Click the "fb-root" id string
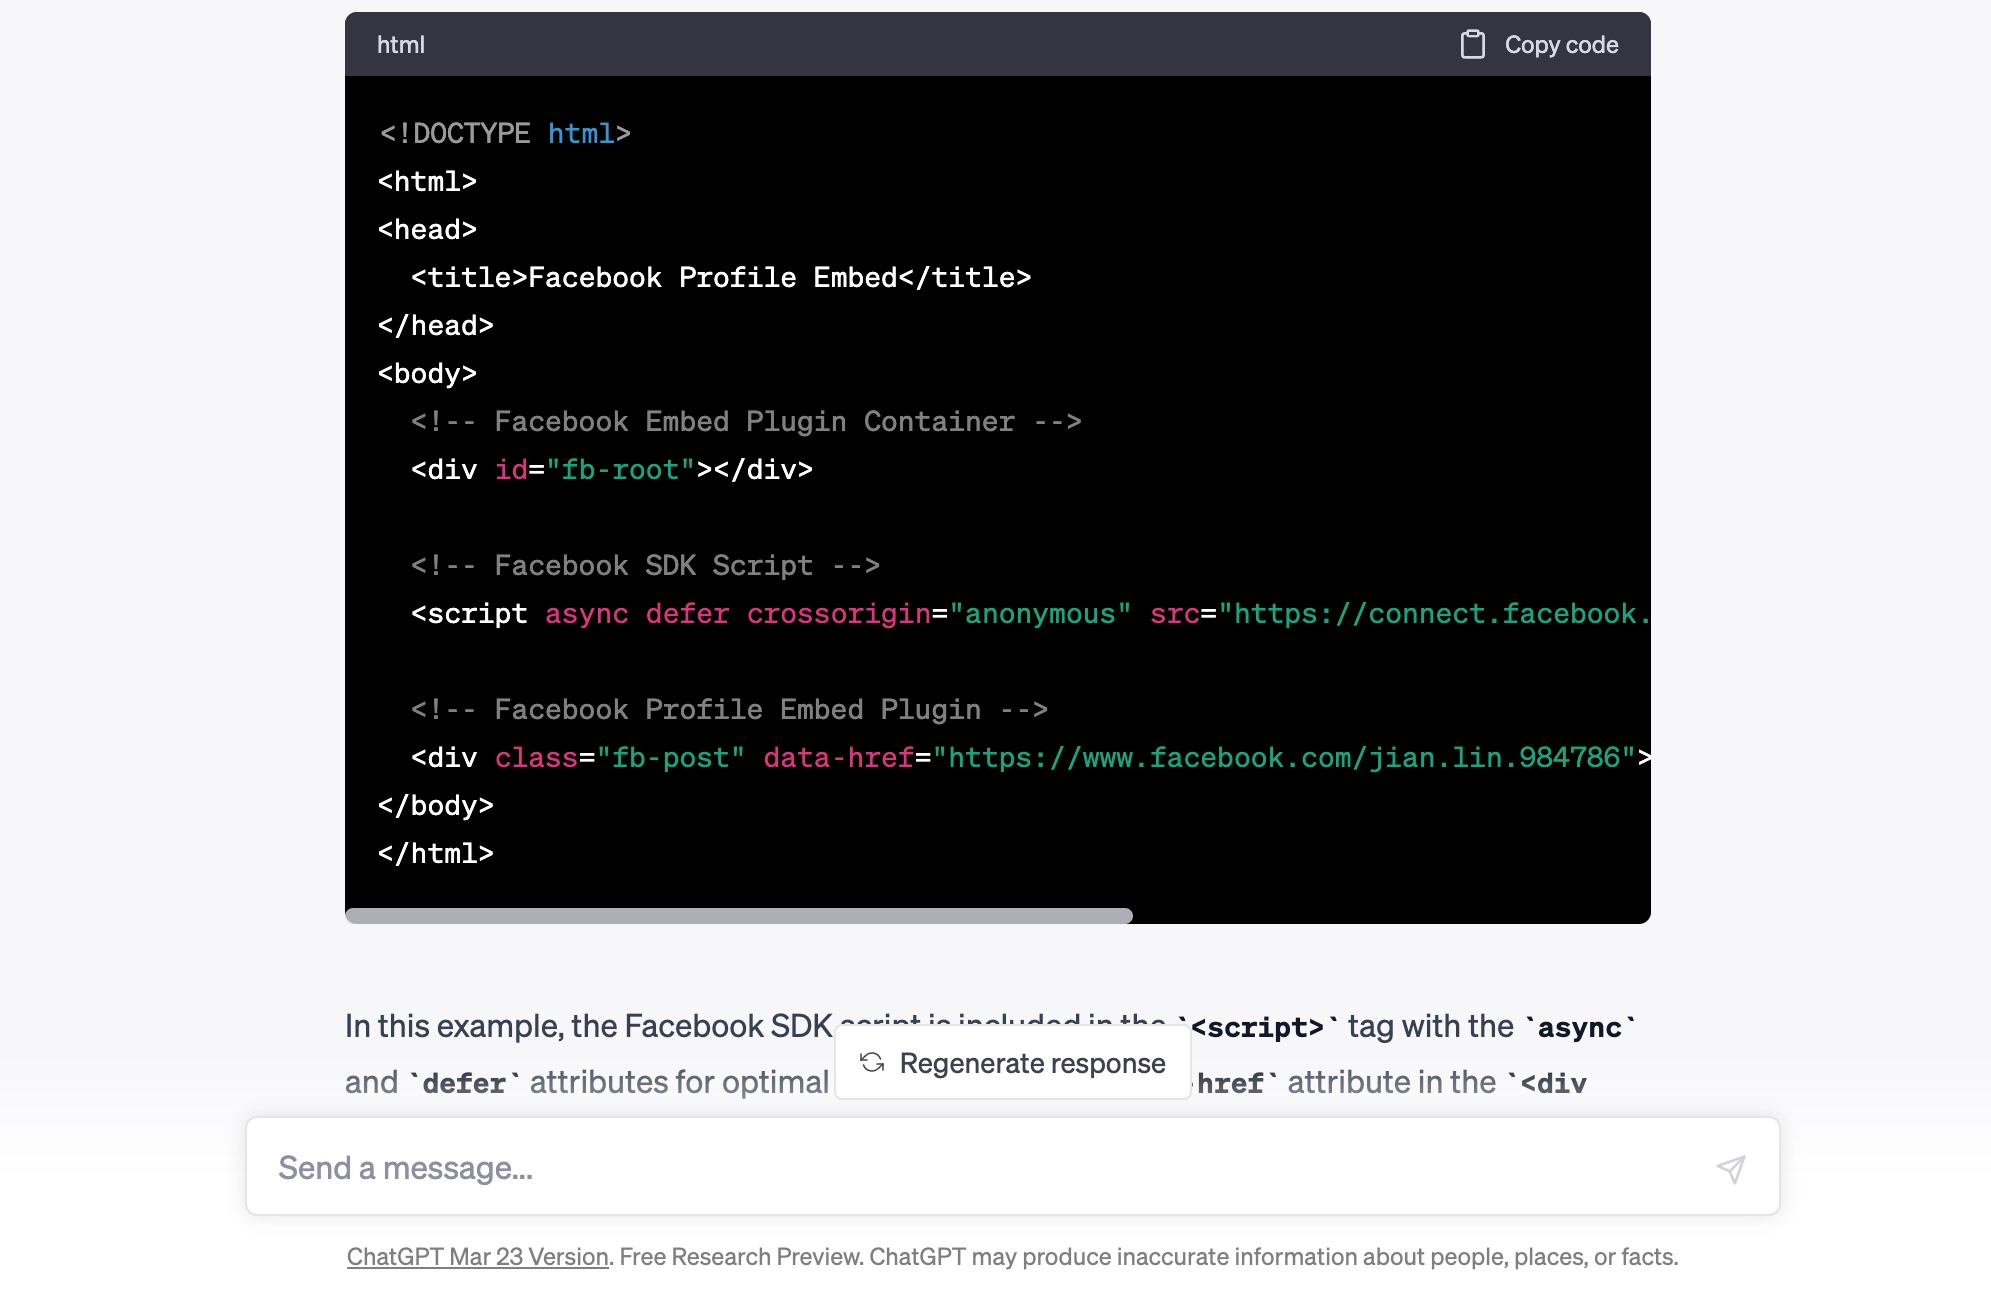Viewport: 1991px width, 1308px height. (620, 470)
